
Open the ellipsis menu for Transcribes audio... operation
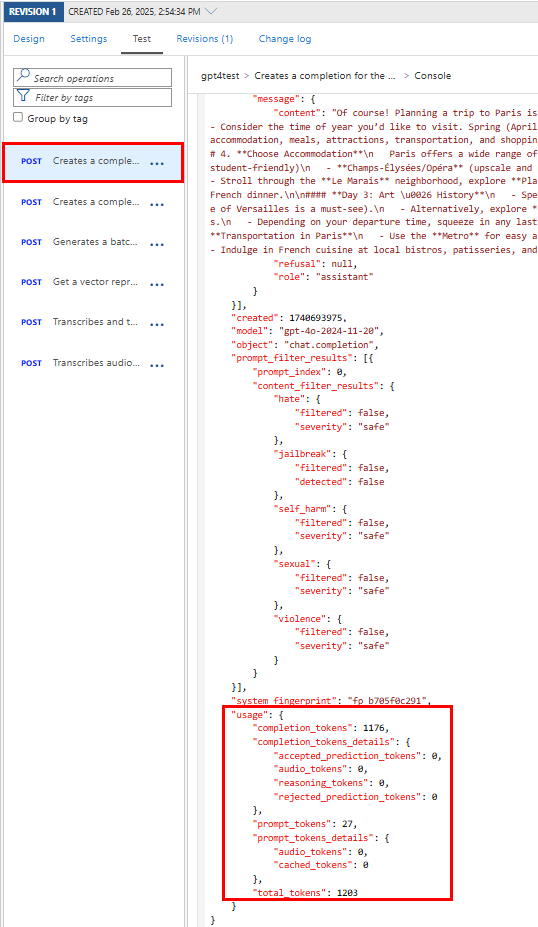point(157,366)
